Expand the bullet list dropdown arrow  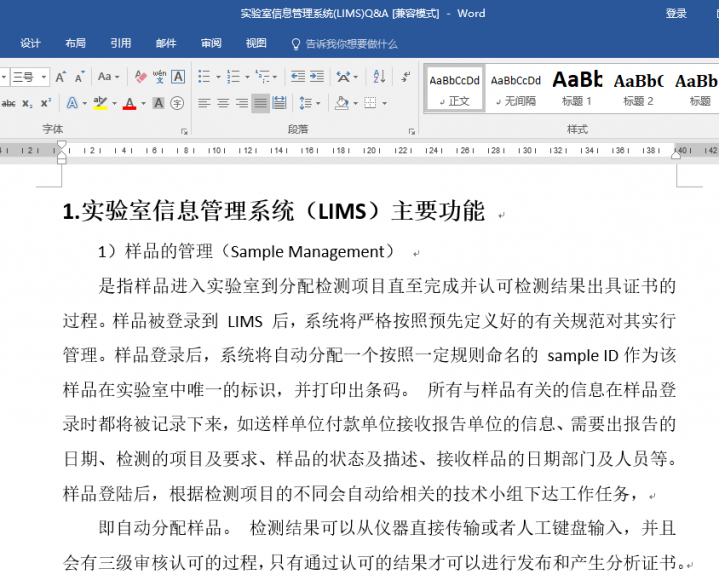click(x=218, y=77)
